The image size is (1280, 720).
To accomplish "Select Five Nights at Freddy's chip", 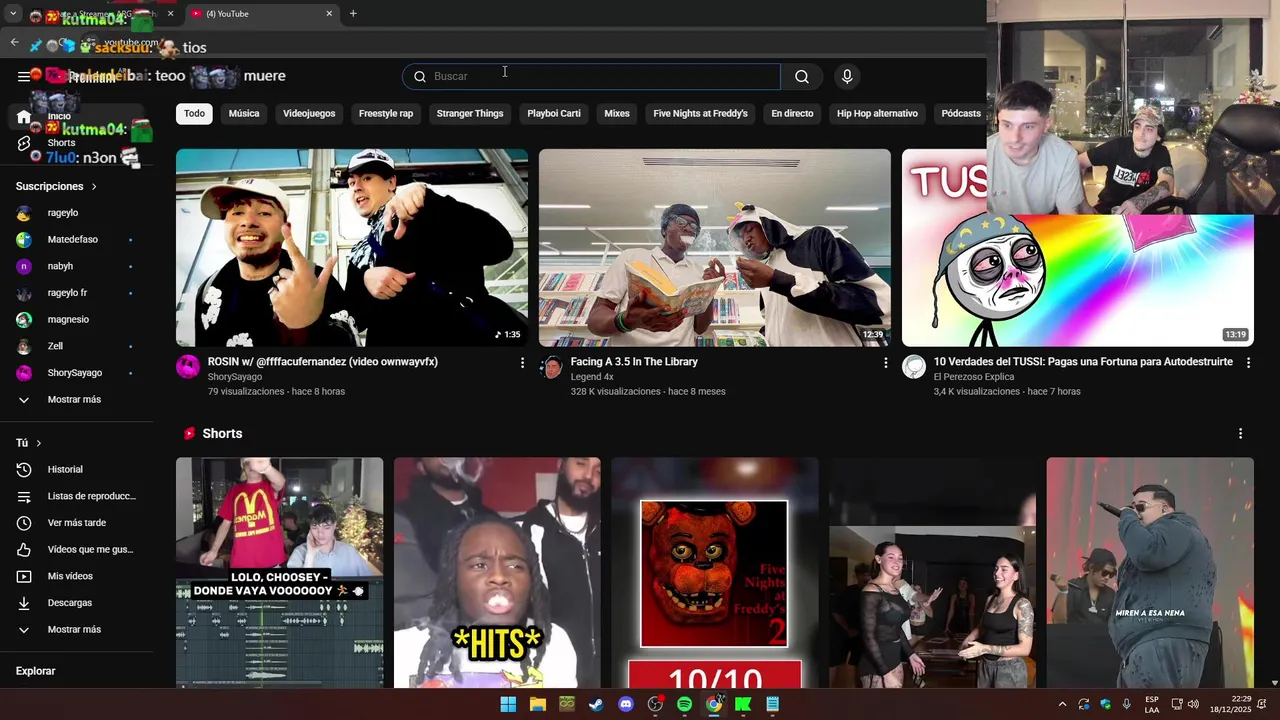I will (700, 114).
